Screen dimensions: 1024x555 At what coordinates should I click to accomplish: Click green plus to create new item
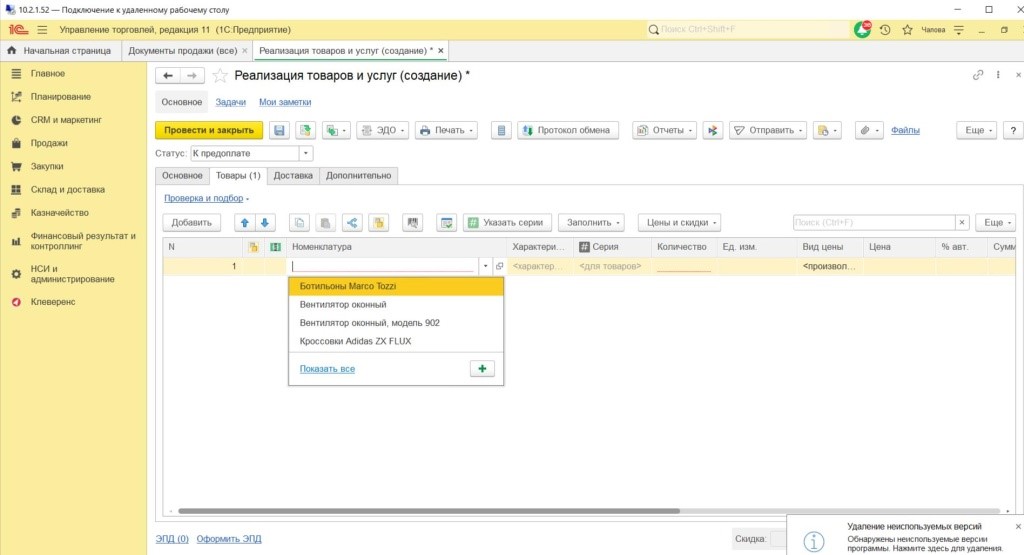click(x=481, y=369)
